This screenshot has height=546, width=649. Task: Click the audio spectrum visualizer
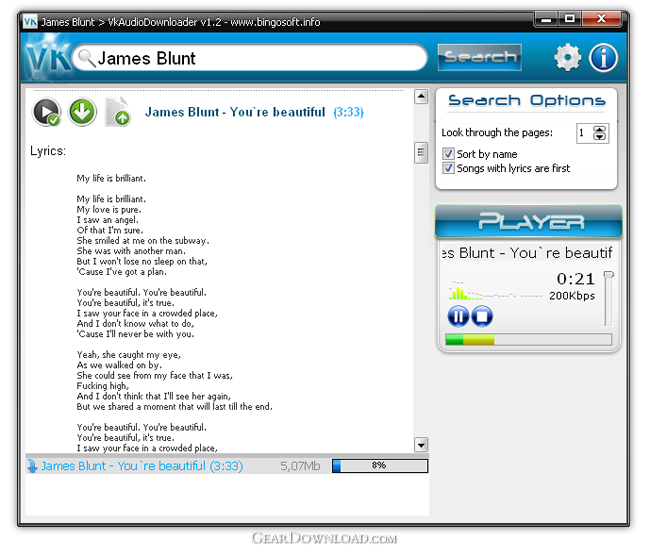[496, 290]
